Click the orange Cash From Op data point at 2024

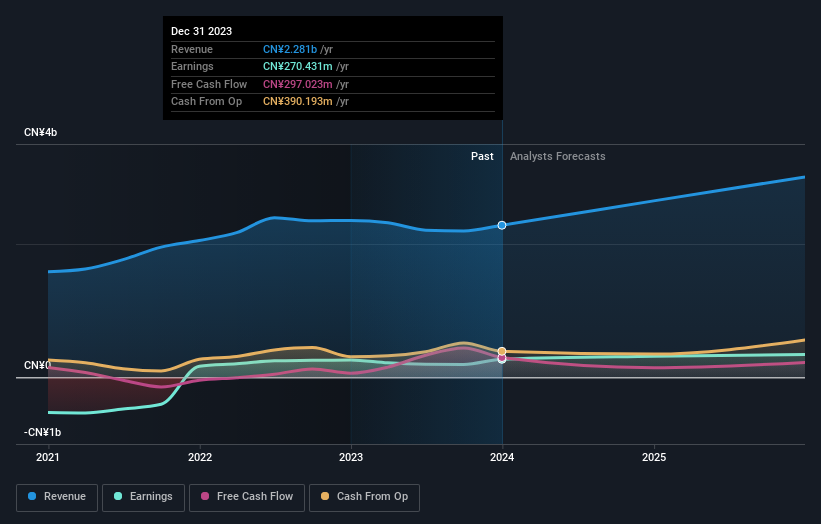[x=502, y=351]
